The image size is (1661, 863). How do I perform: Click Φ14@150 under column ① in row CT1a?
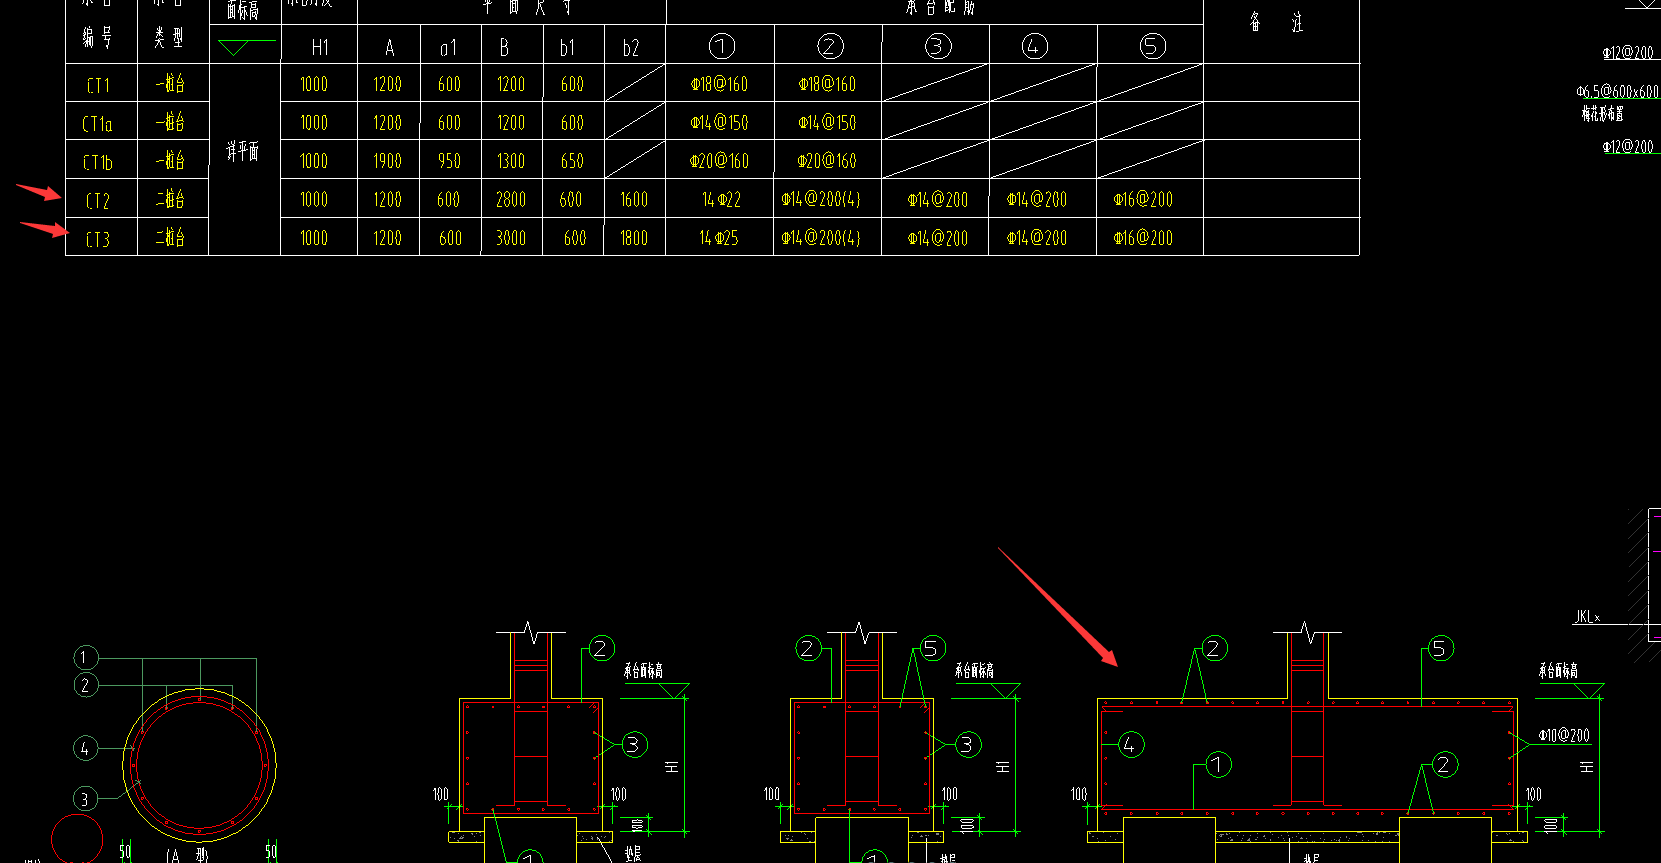tap(719, 123)
